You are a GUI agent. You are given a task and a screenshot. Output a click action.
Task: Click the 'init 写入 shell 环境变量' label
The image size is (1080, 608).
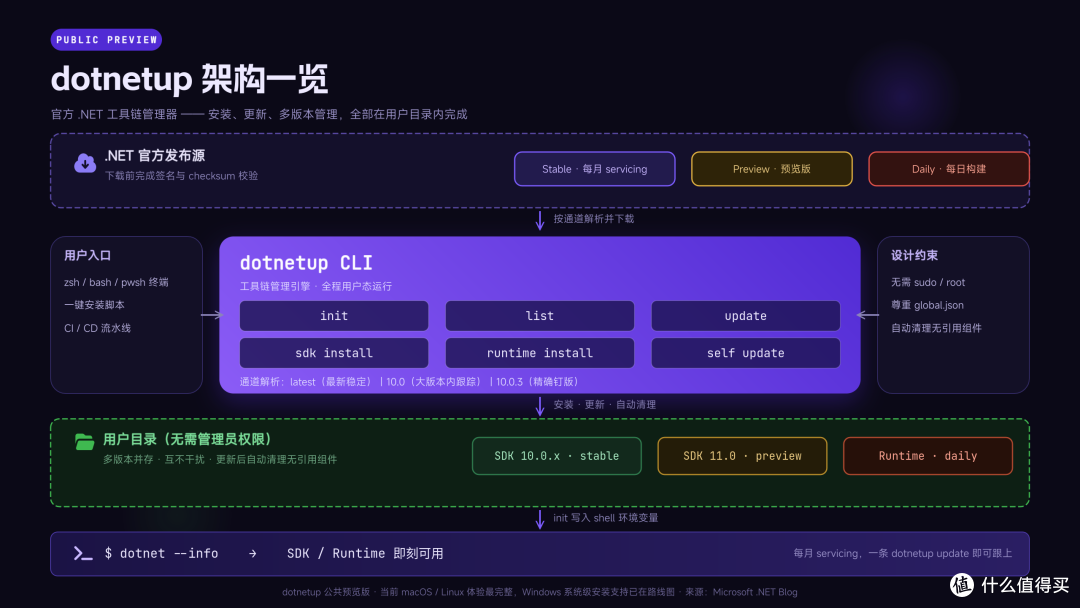click(x=605, y=518)
